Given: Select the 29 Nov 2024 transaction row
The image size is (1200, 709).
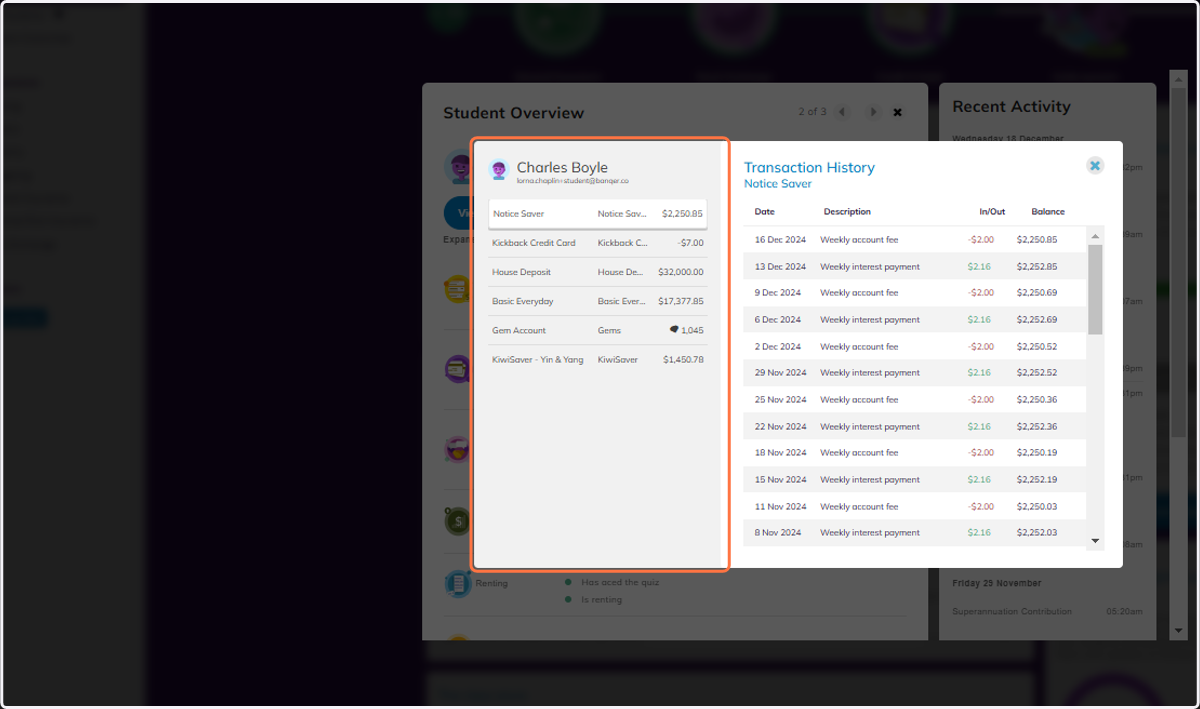Looking at the screenshot, I should tap(915, 373).
